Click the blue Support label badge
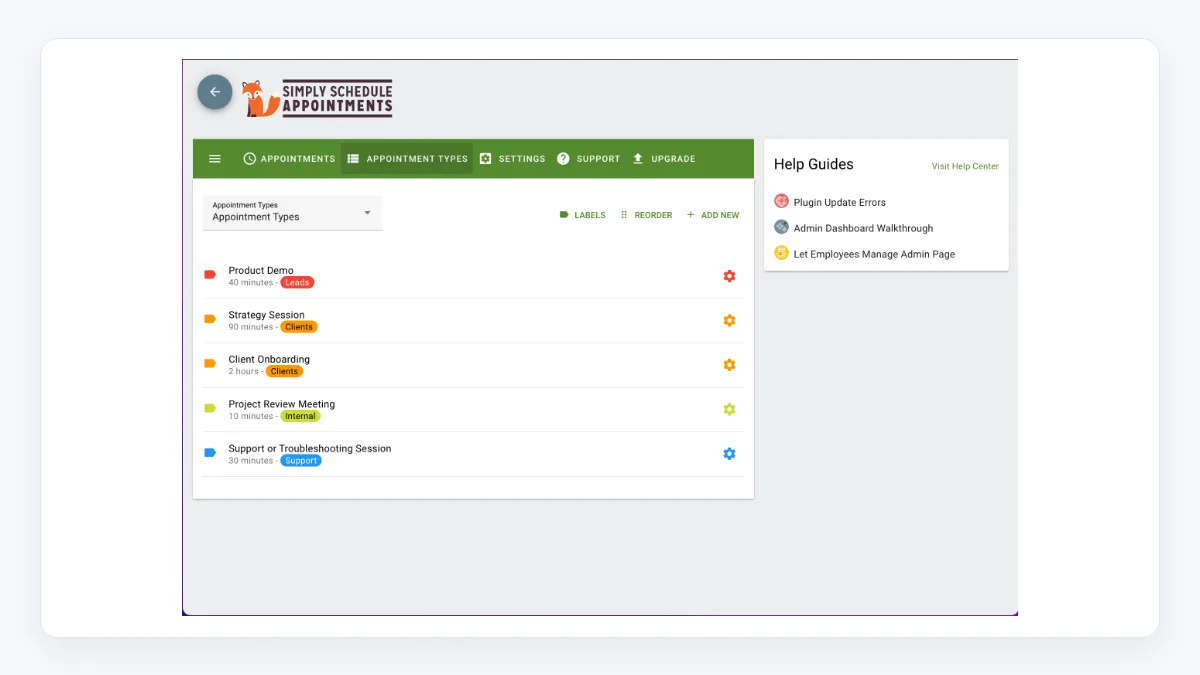1200x675 pixels. (301, 461)
